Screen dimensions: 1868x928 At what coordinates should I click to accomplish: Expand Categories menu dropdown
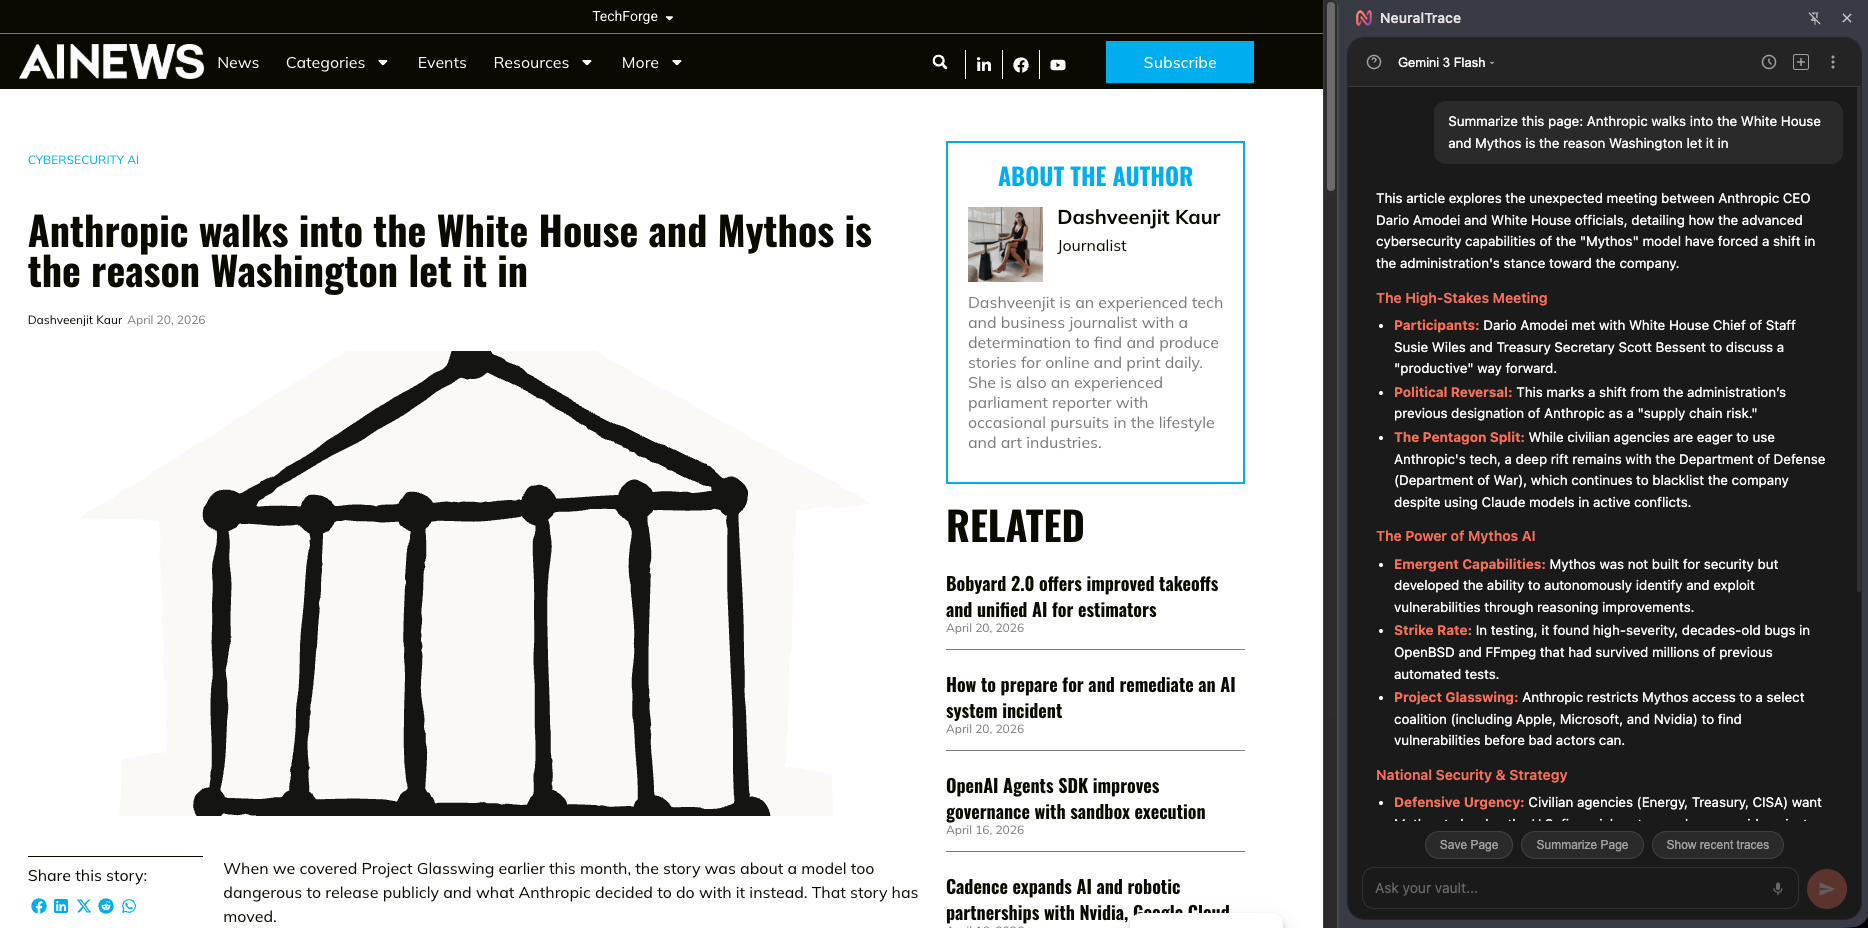coord(337,62)
